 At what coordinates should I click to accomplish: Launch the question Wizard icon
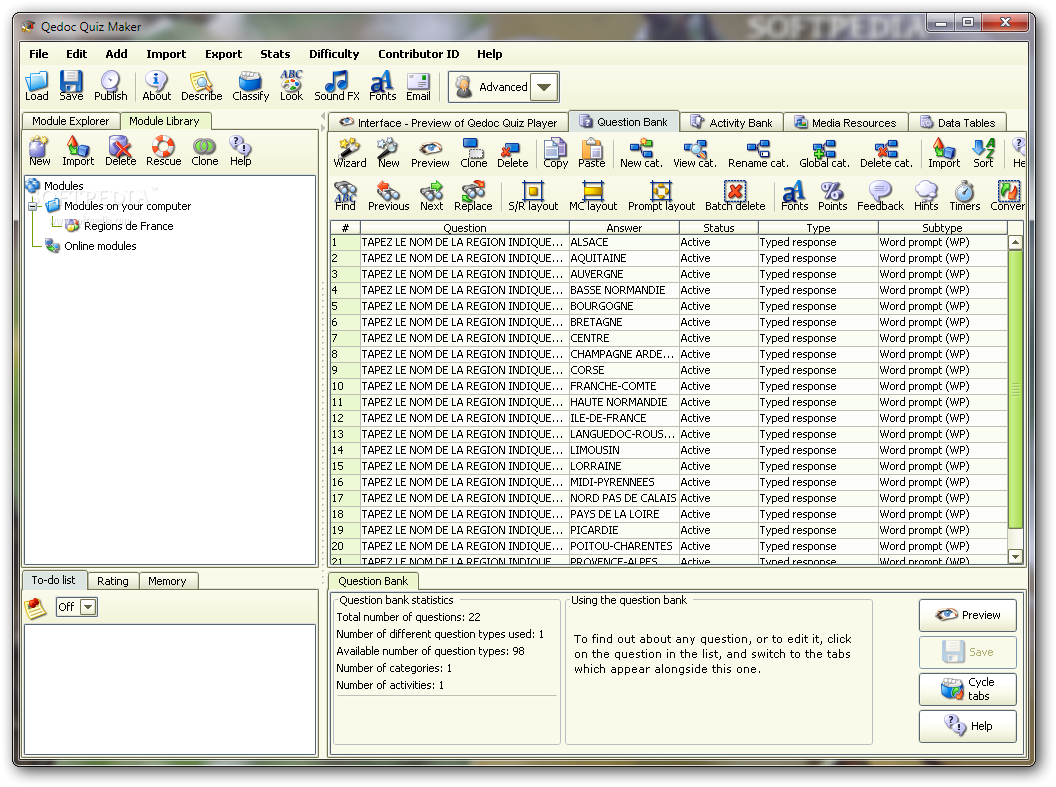pyautogui.click(x=350, y=153)
